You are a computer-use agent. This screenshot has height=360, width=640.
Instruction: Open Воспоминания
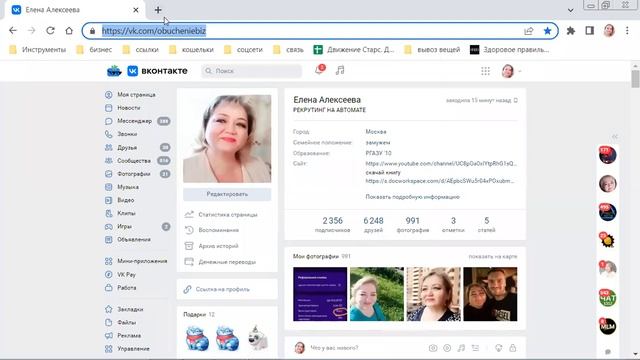218,230
